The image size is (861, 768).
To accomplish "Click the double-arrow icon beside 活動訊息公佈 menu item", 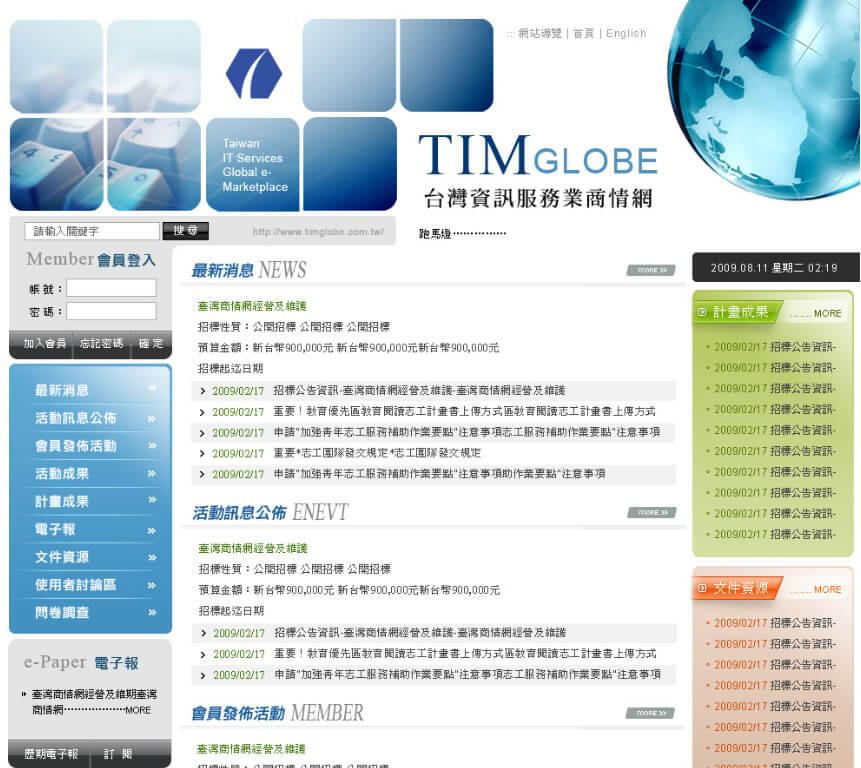I will click(x=152, y=419).
